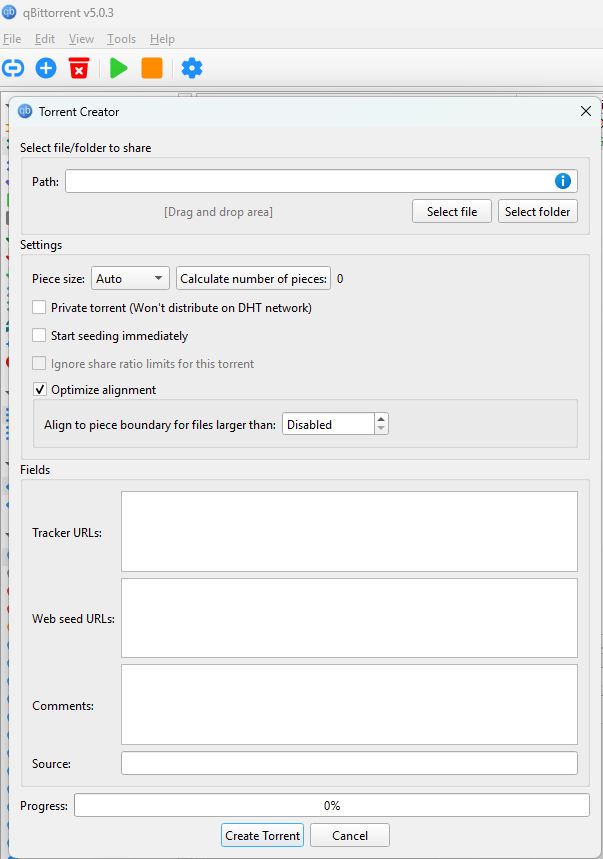Delete torrent using the red trash icon

coord(79,67)
